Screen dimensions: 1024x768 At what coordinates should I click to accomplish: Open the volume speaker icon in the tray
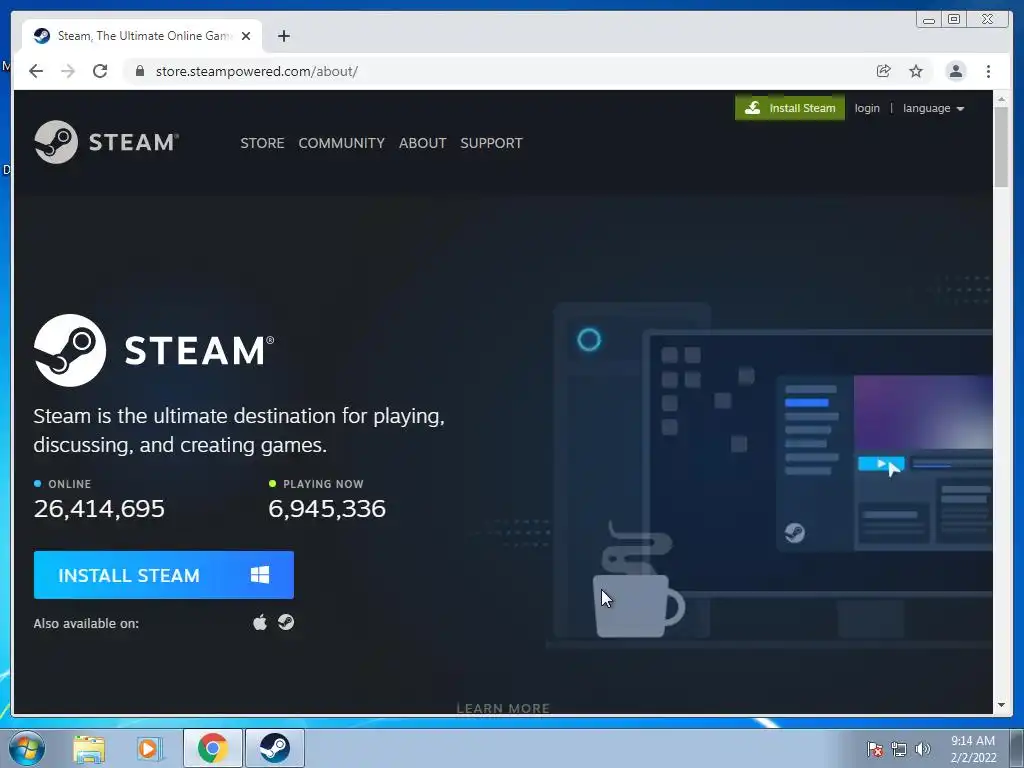(x=923, y=749)
